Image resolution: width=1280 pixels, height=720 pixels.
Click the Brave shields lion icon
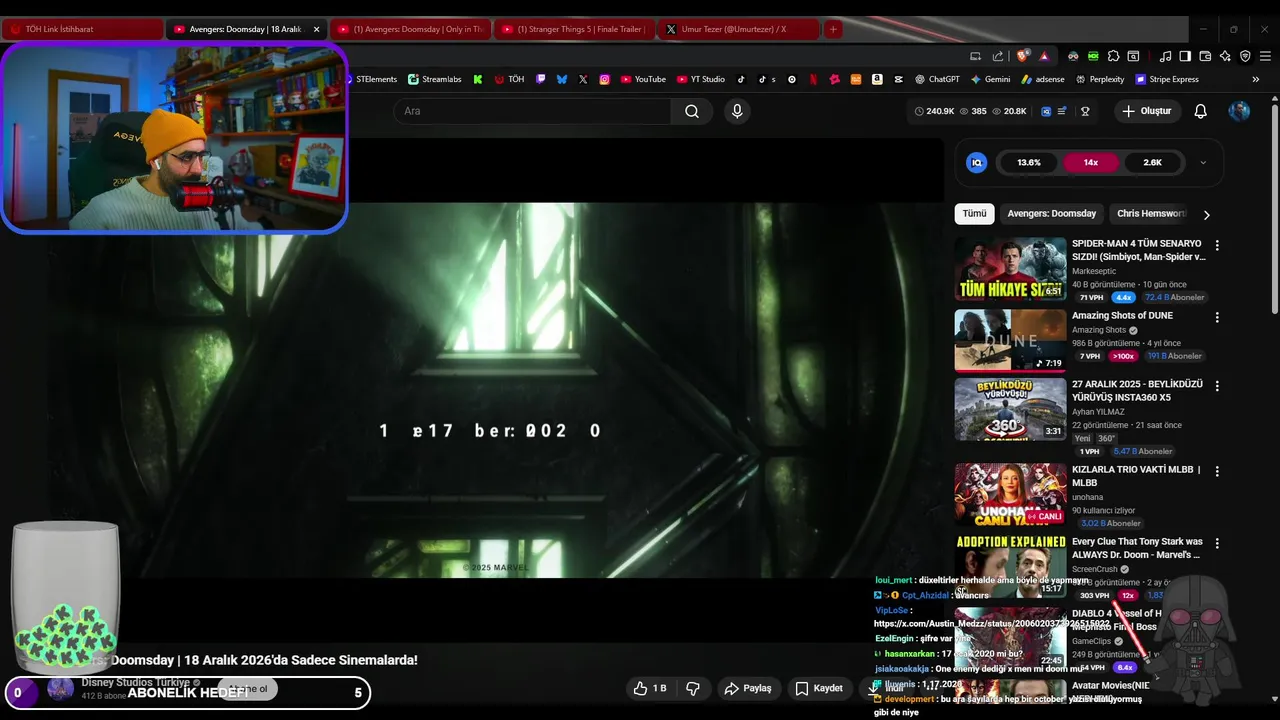[x=1022, y=56]
